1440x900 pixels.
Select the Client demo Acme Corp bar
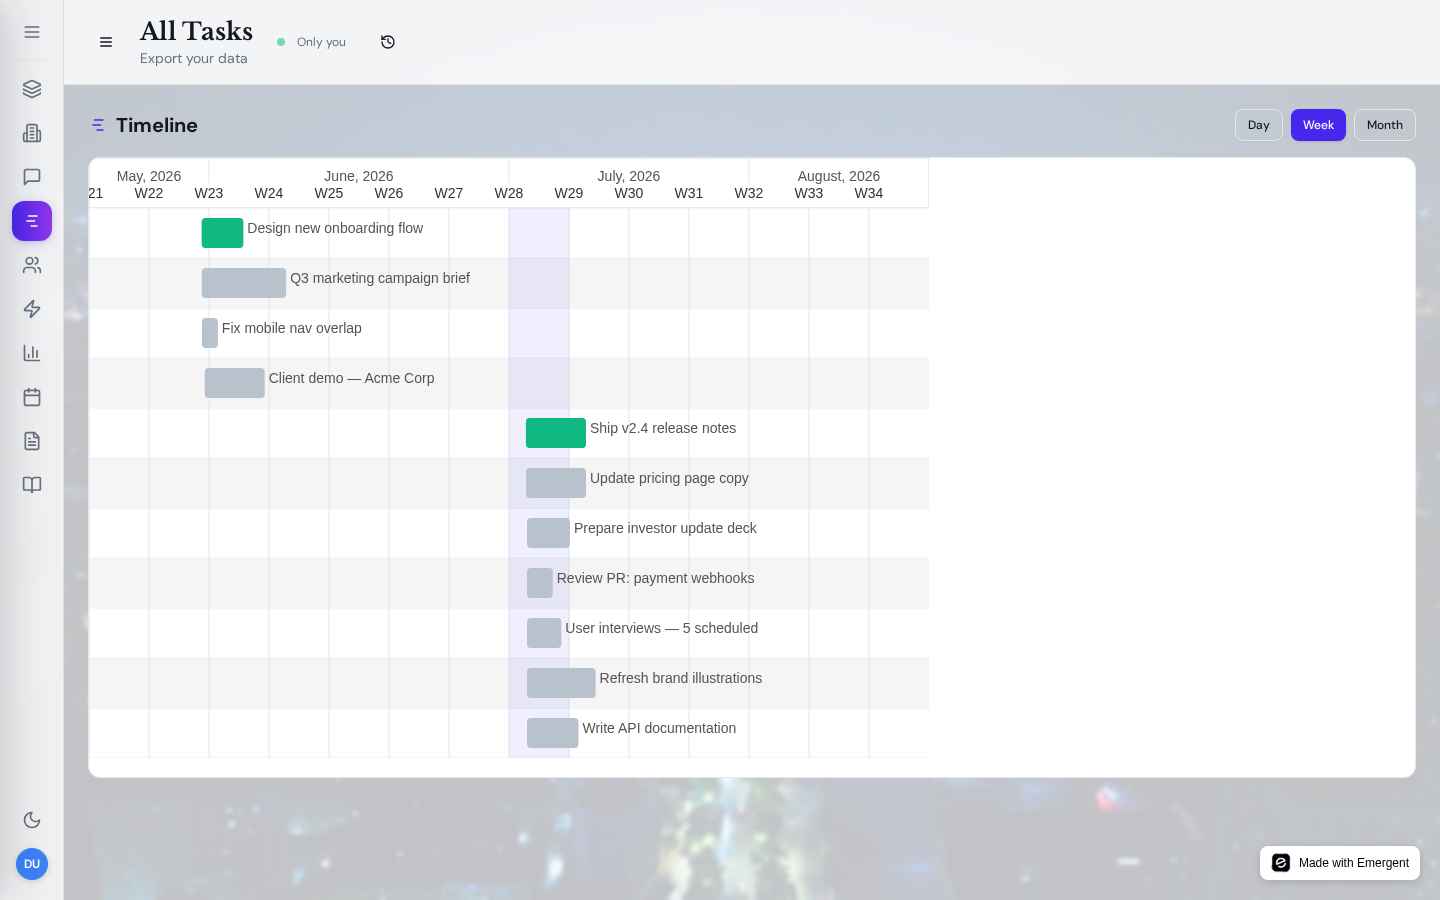coord(235,383)
